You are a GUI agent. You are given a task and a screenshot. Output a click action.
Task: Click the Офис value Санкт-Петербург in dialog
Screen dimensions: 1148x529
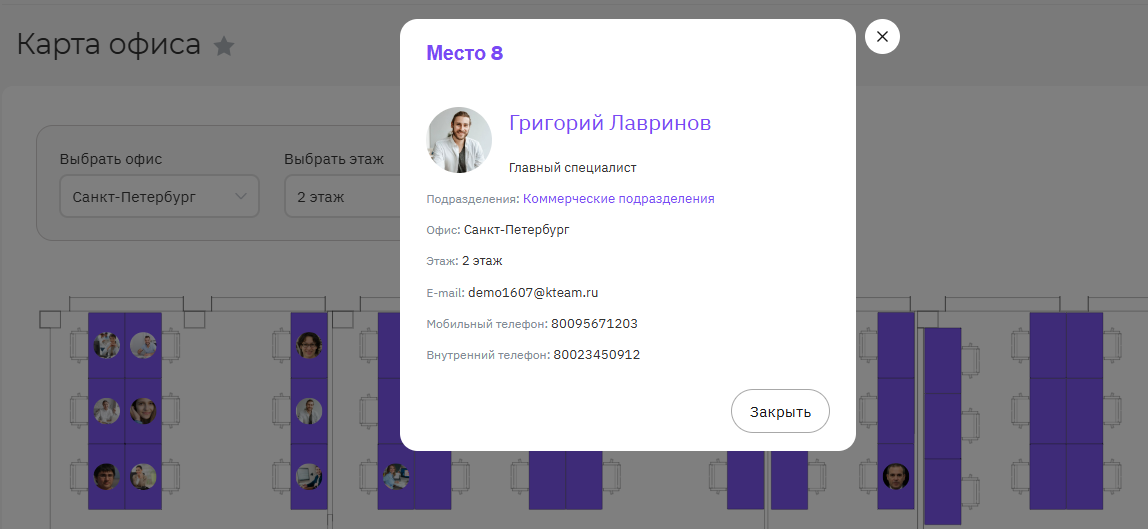[x=517, y=230]
